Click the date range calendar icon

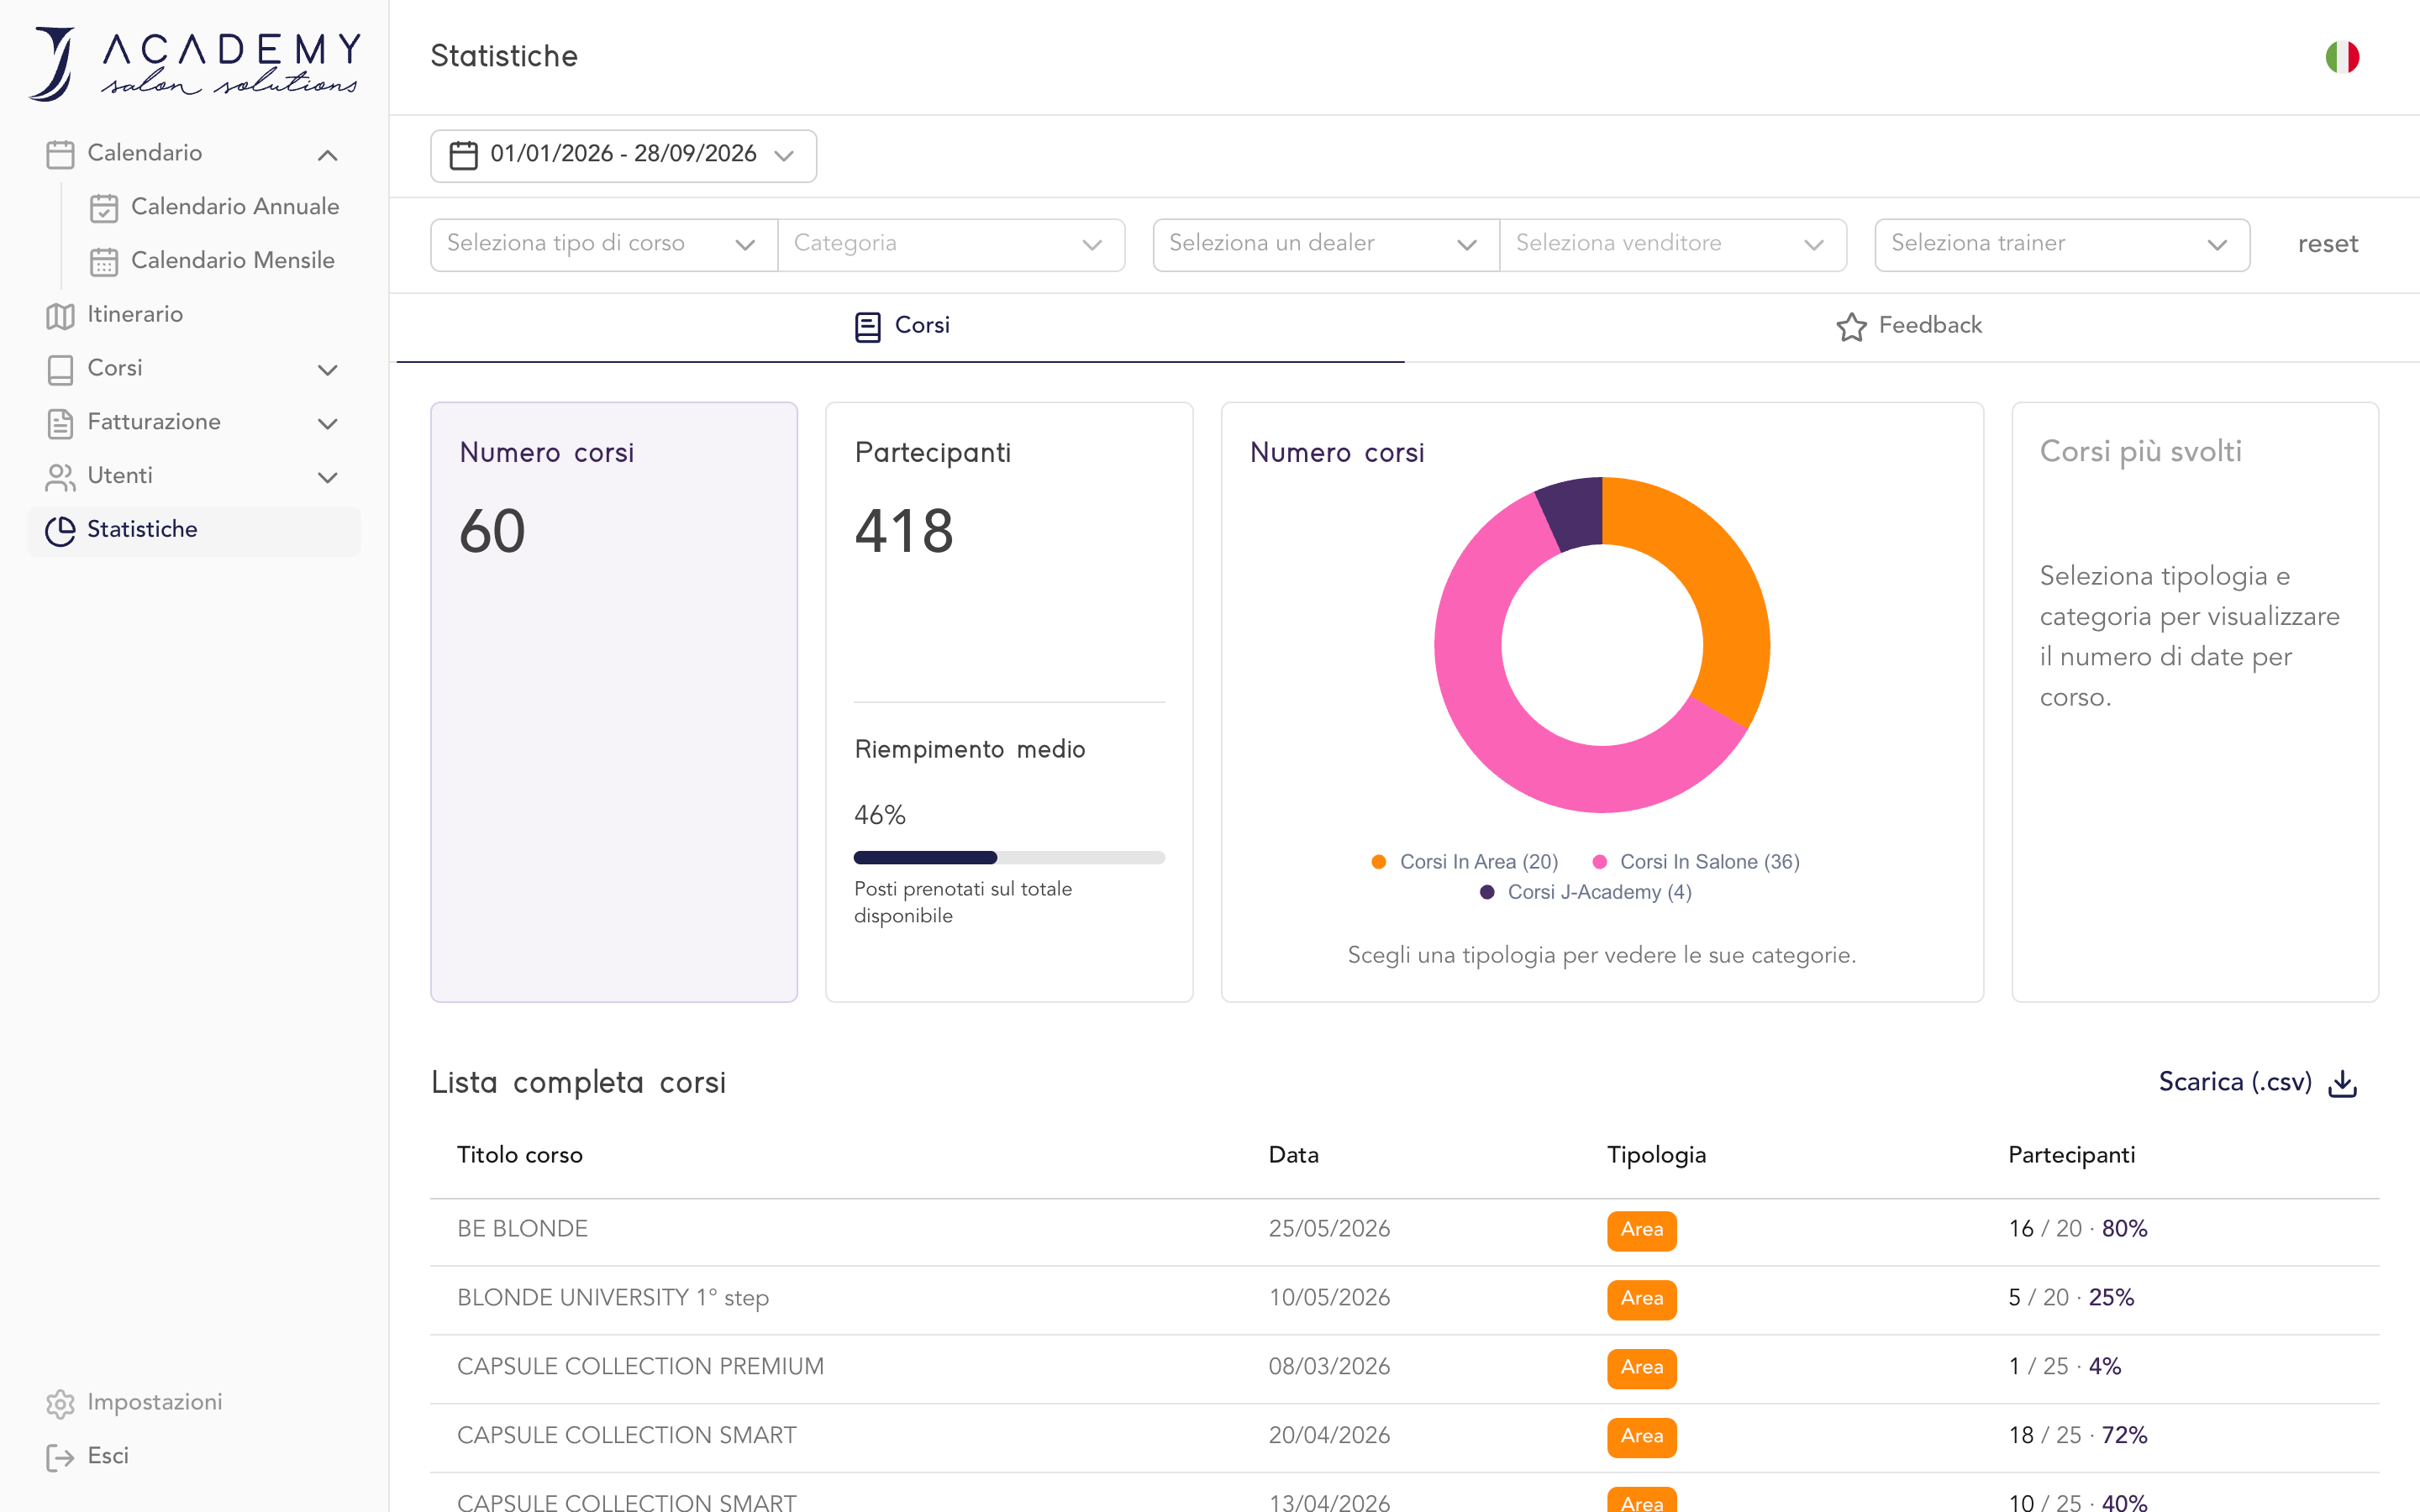pyautogui.click(x=463, y=155)
